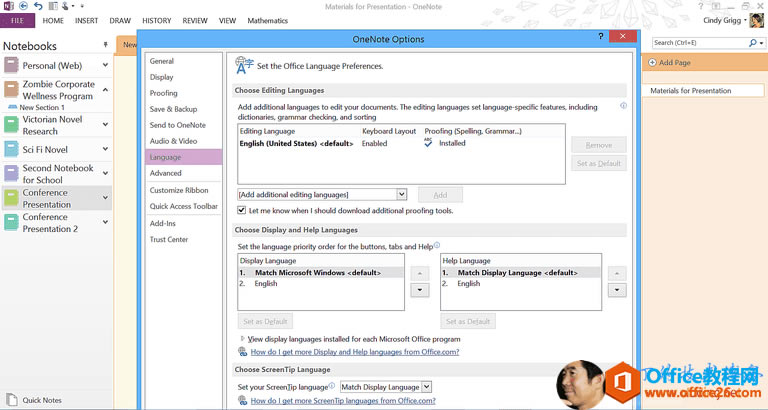Select Quick Access Toolbar options category

click(x=184, y=206)
